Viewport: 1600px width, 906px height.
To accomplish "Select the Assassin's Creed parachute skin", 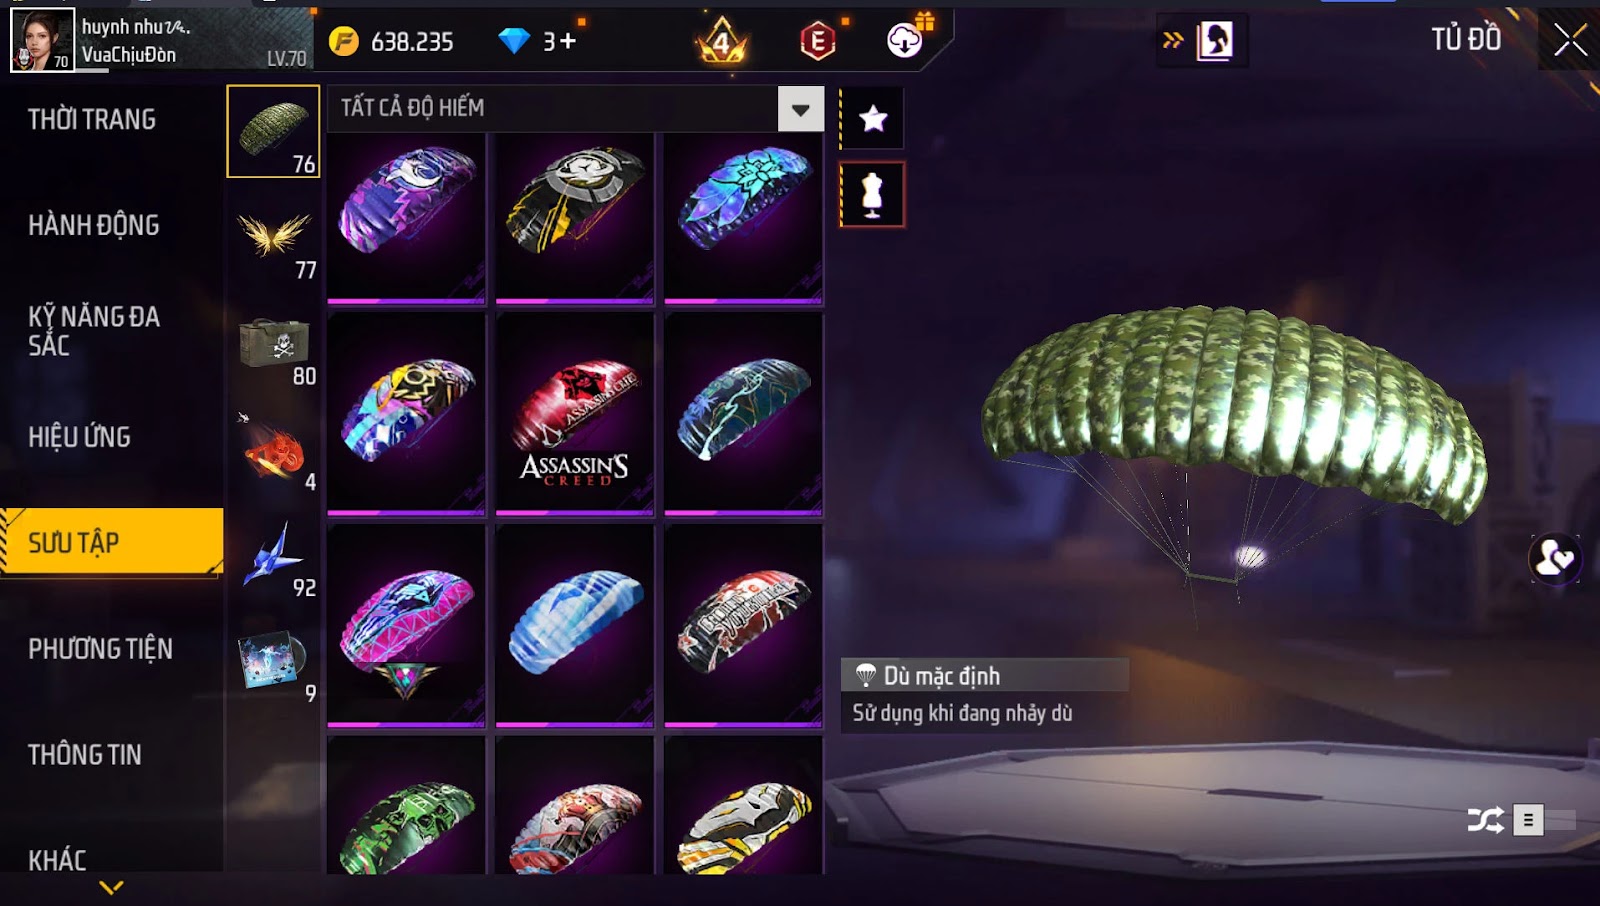I will click(x=575, y=415).
